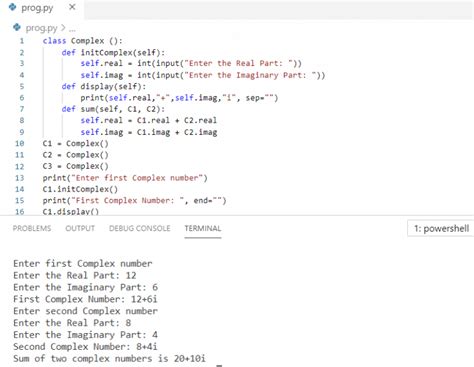Screen dimensions: 474x367
Task: Open the PROBLEMS panel tab
Action: pyautogui.click(x=32, y=228)
